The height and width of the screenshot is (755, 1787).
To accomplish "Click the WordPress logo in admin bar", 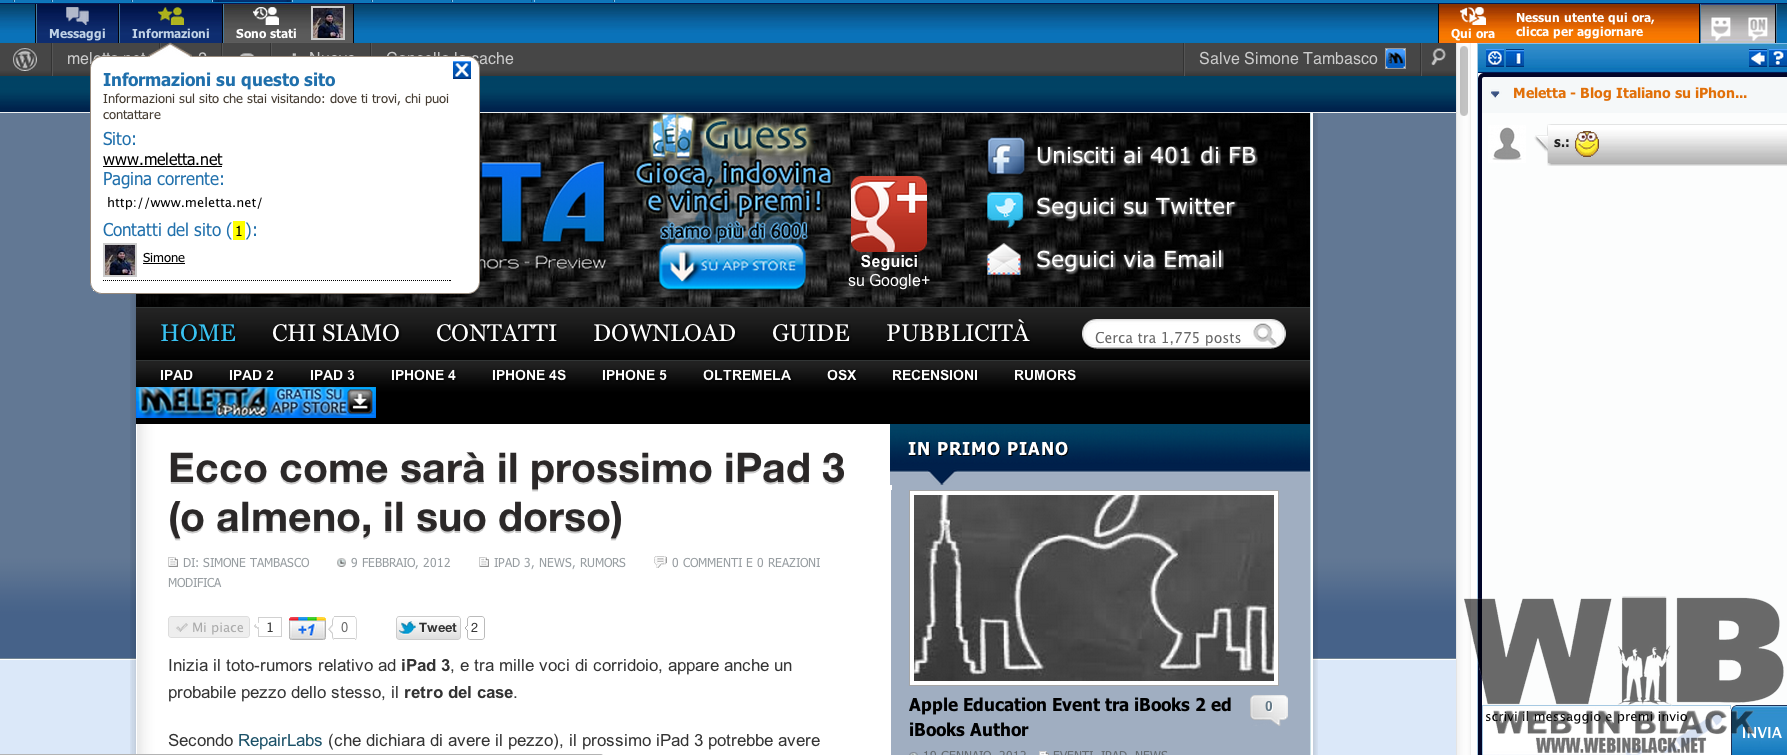I will pyautogui.click(x=25, y=59).
